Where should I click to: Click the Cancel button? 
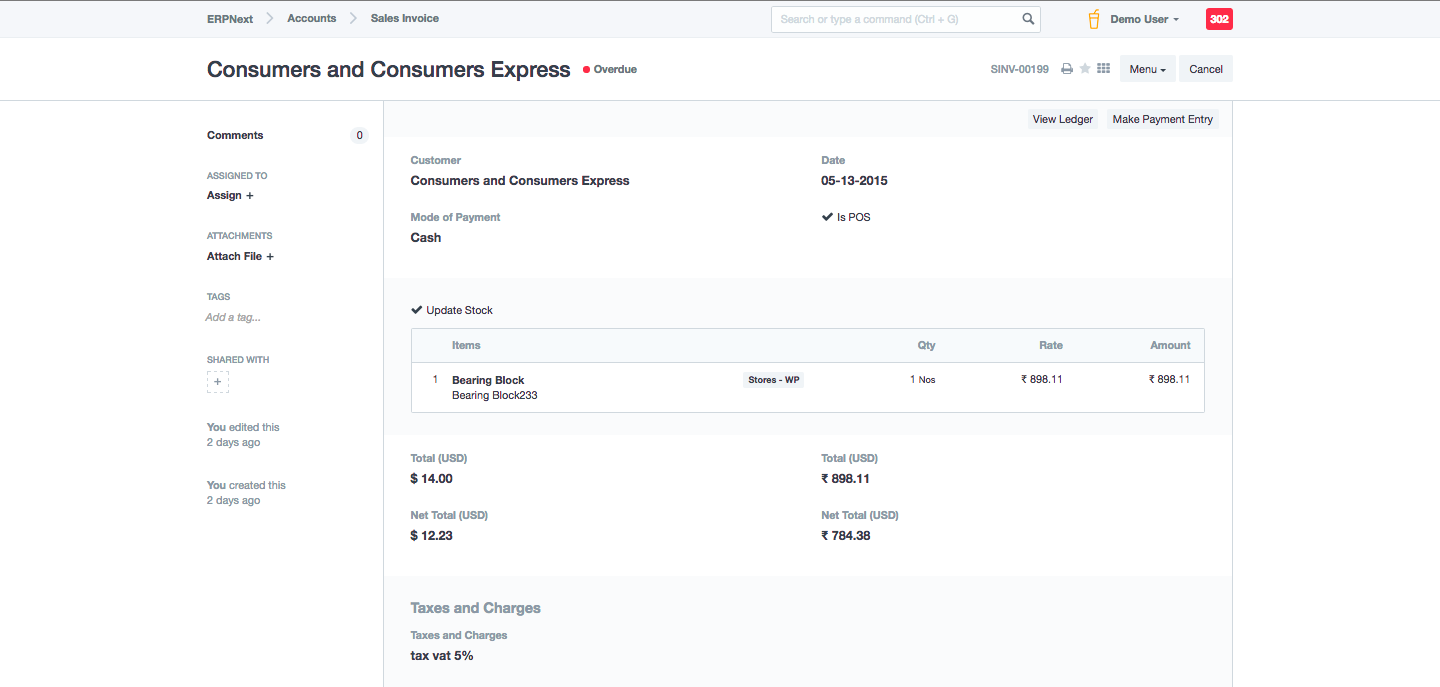[x=1205, y=69]
